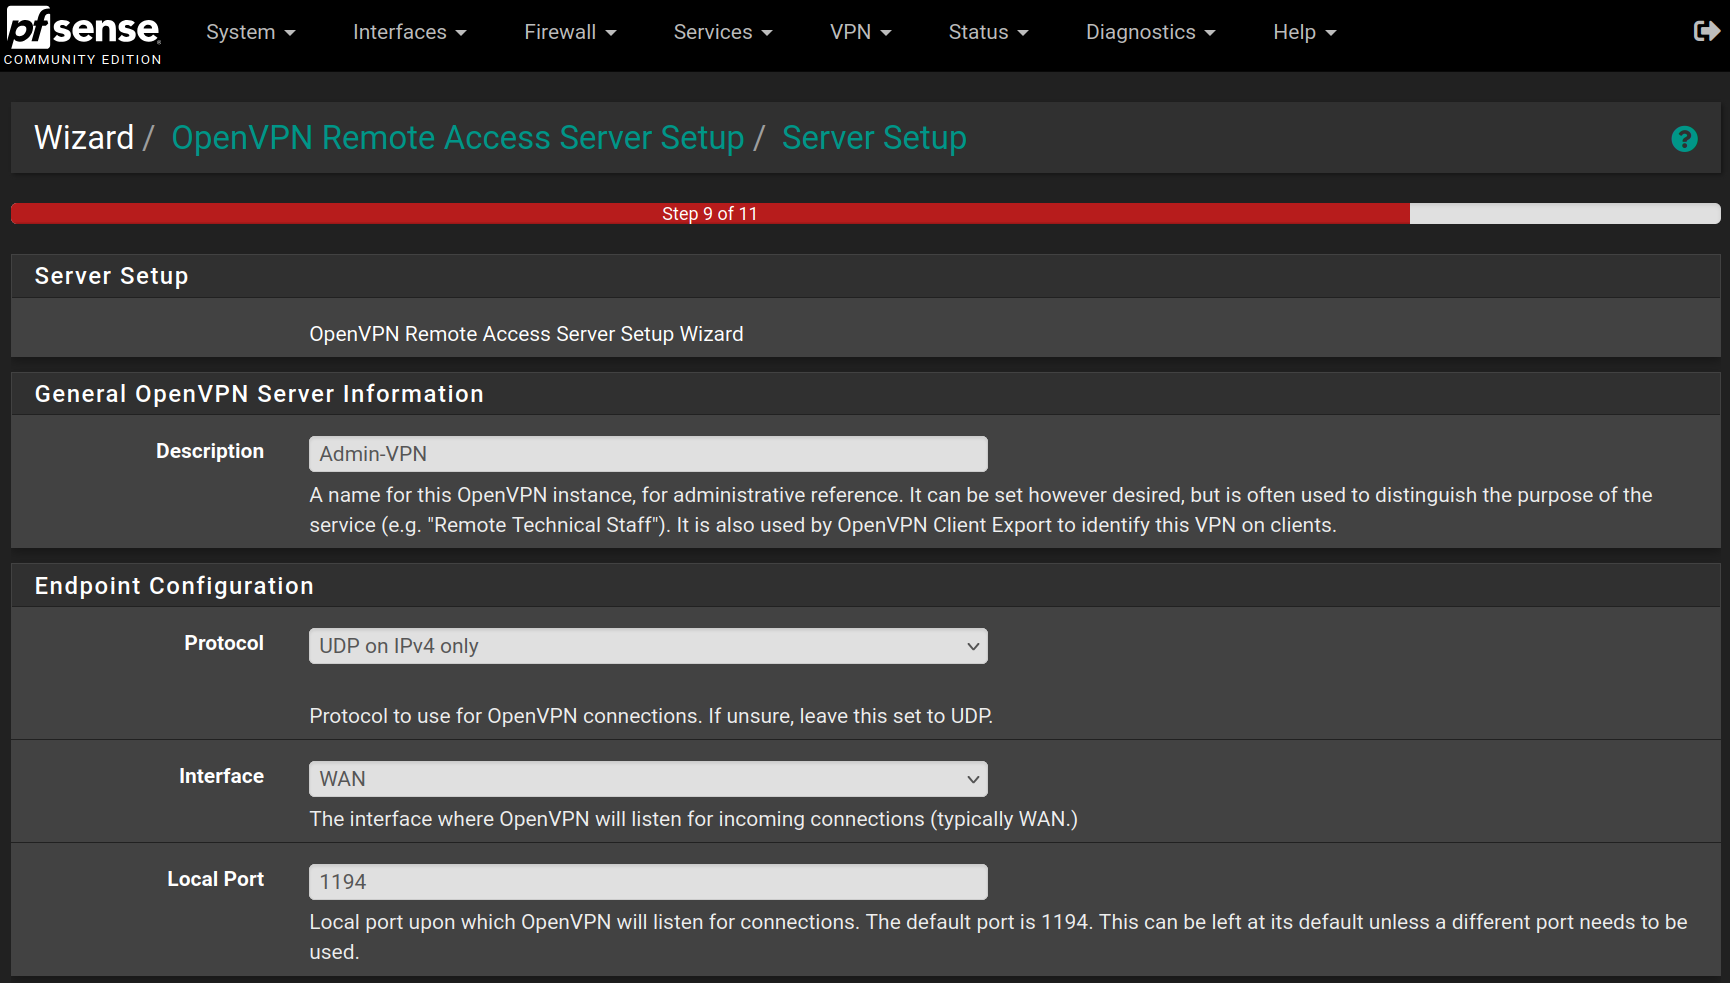Open the Firewall menu
Viewport: 1730px width, 983px height.
pyautogui.click(x=570, y=32)
